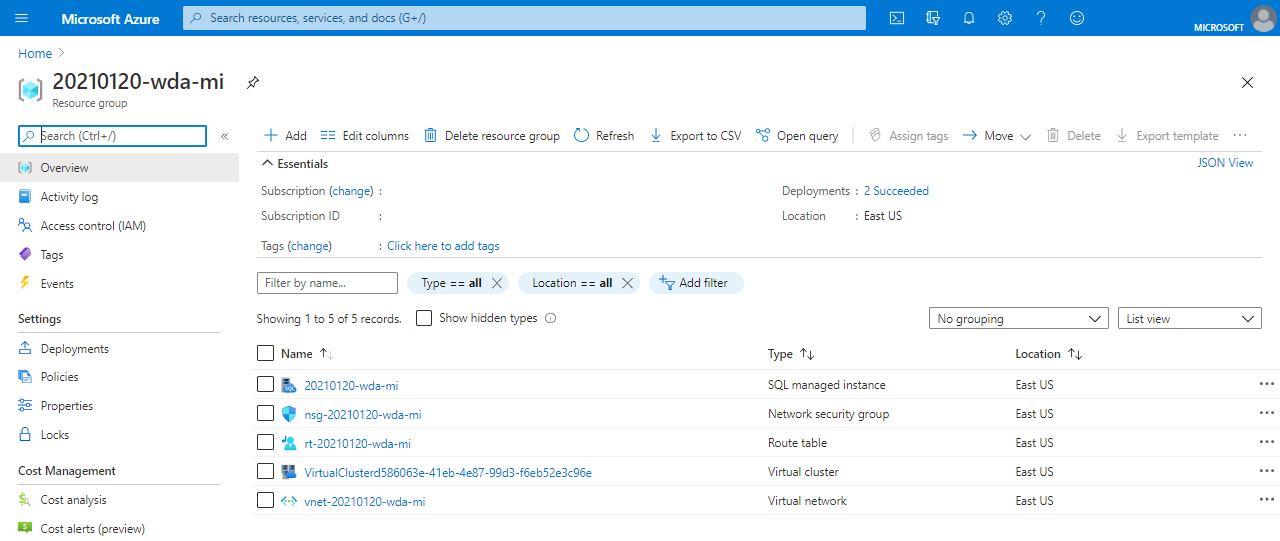
Task: Open Cloud Shell from top bar
Action: point(898,18)
